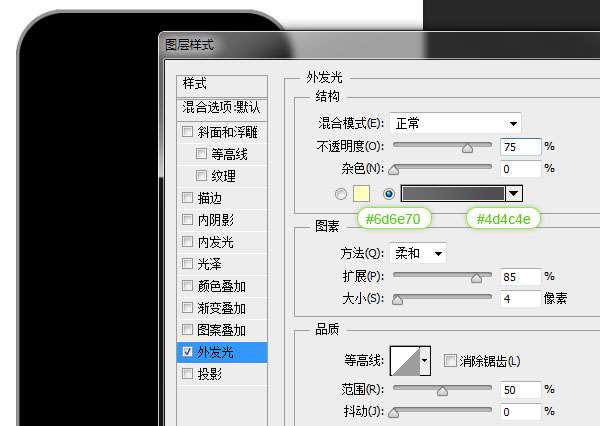Enable the 斜面和浮雕 checkbox
The height and width of the screenshot is (426, 600).
(x=187, y=132)
